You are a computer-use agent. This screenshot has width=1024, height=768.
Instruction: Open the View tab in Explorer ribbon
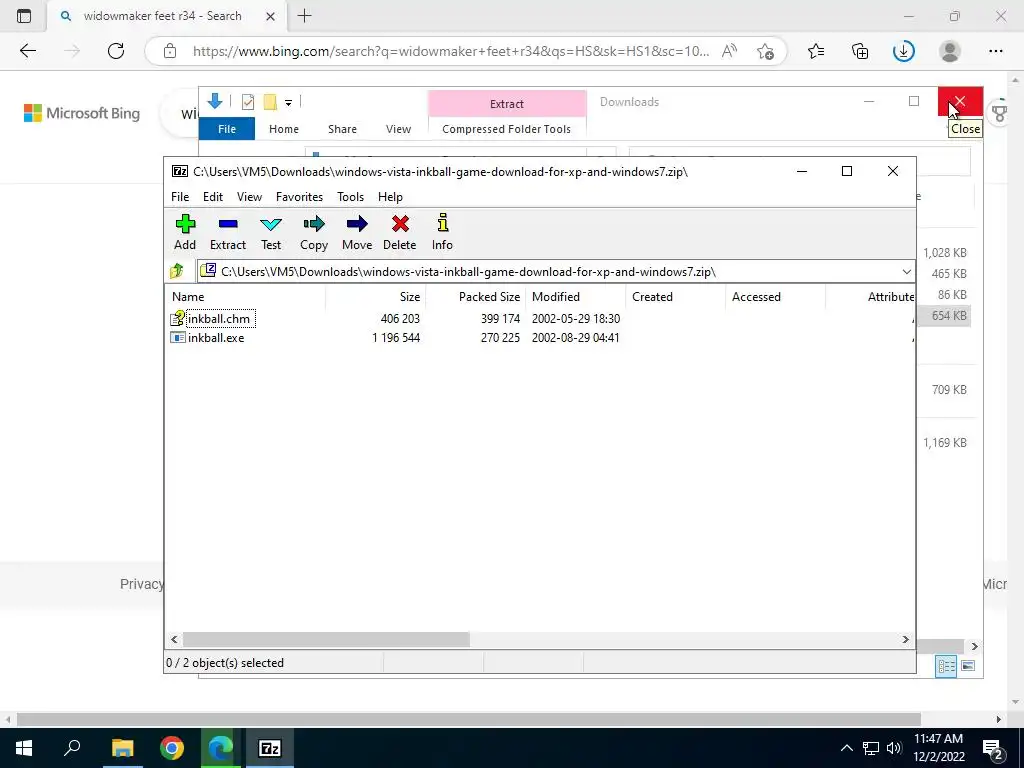[398, 129]
